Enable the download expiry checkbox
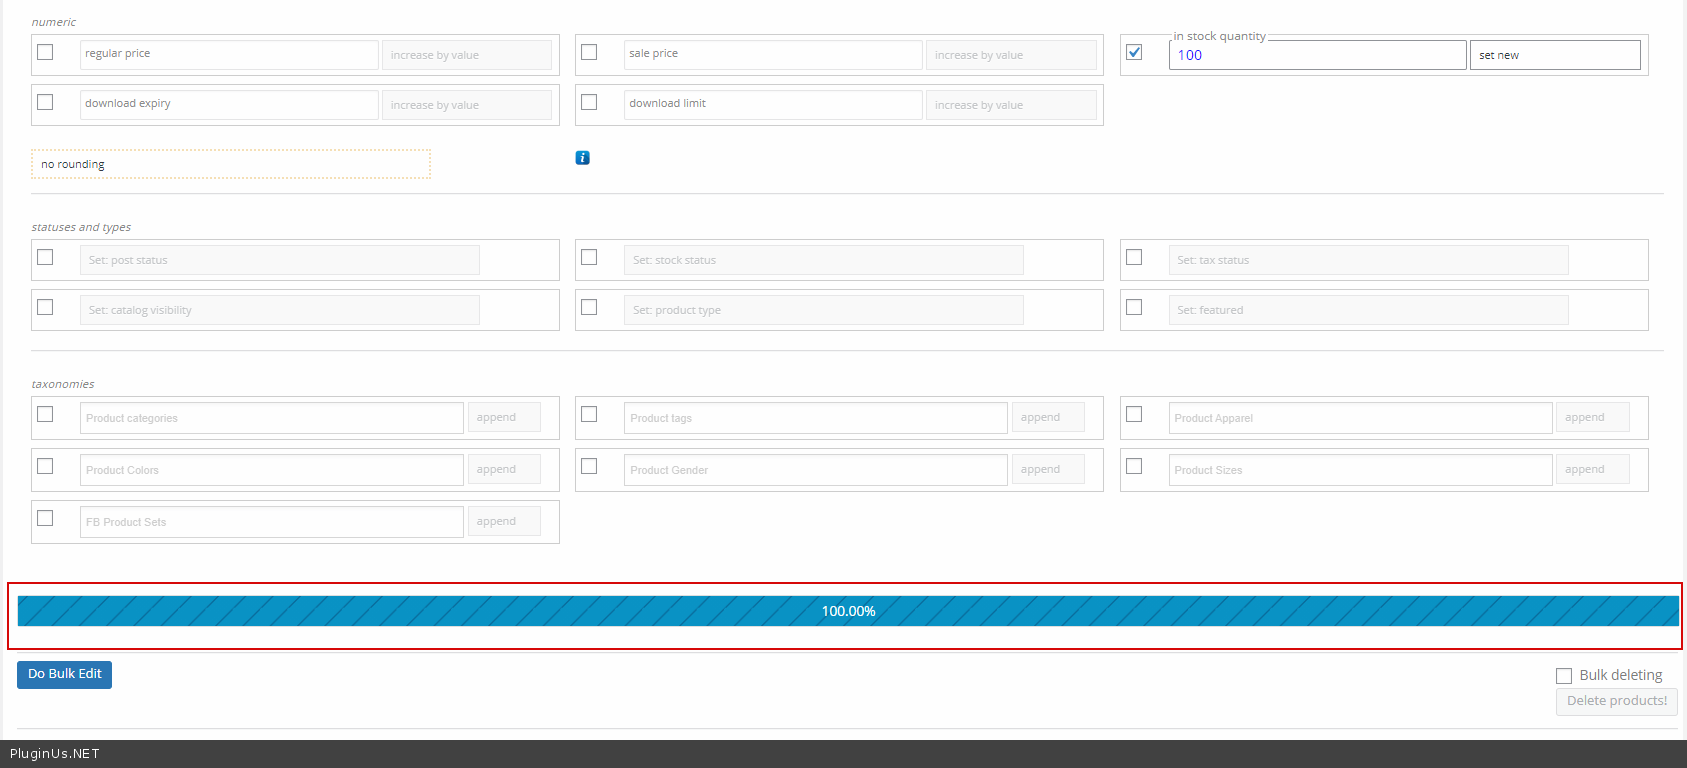 tap(45, 102)
